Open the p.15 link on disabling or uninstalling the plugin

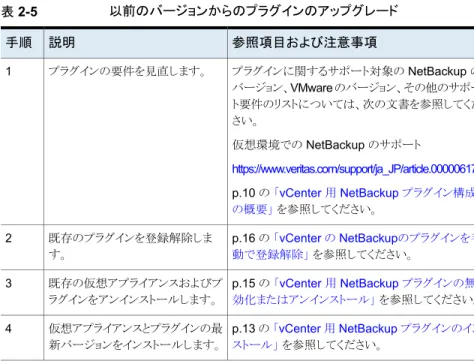click(x=353, y=291)
